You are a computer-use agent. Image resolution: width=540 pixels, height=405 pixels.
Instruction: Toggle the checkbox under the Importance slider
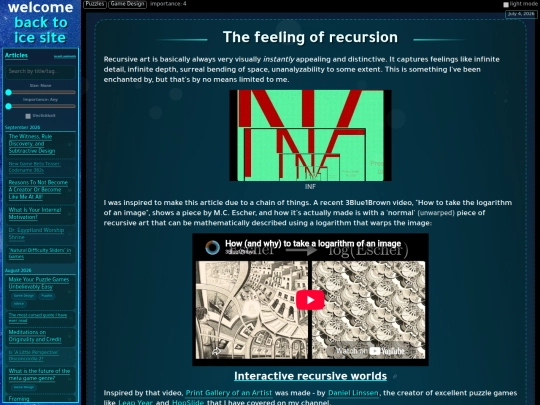(28, 116)
